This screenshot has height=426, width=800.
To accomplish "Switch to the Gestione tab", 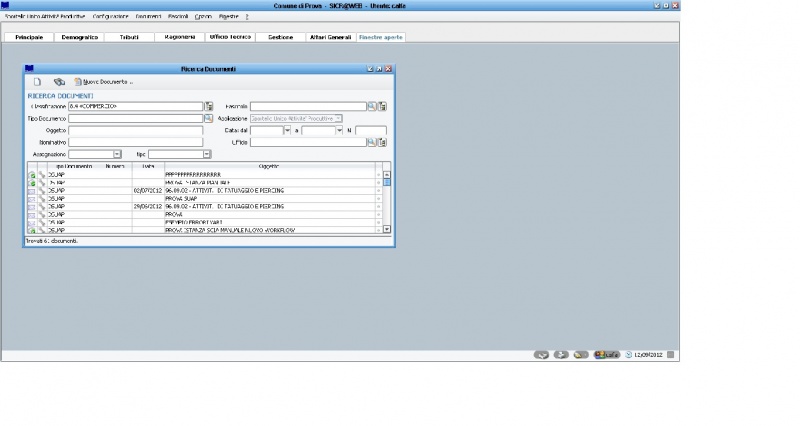I will [281, 37].
